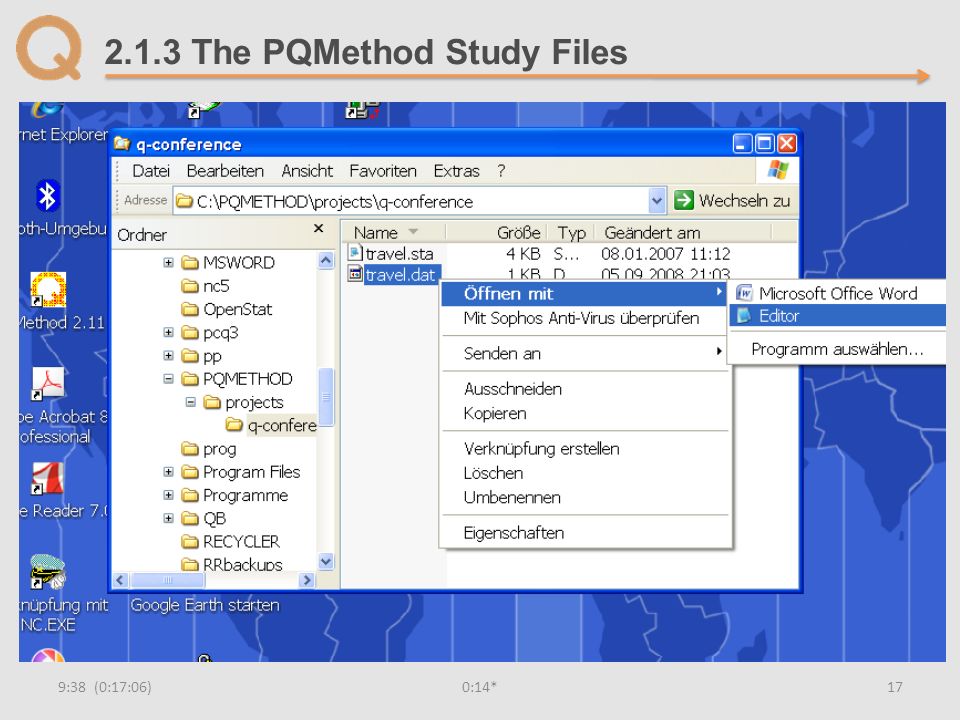Open the Bluetooth desktop icon

47,197
